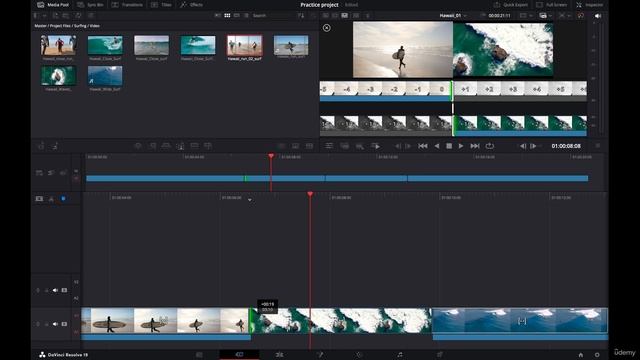Click the Append edit icon
This screenshot has height=360, width=640.
coord(152,146)
